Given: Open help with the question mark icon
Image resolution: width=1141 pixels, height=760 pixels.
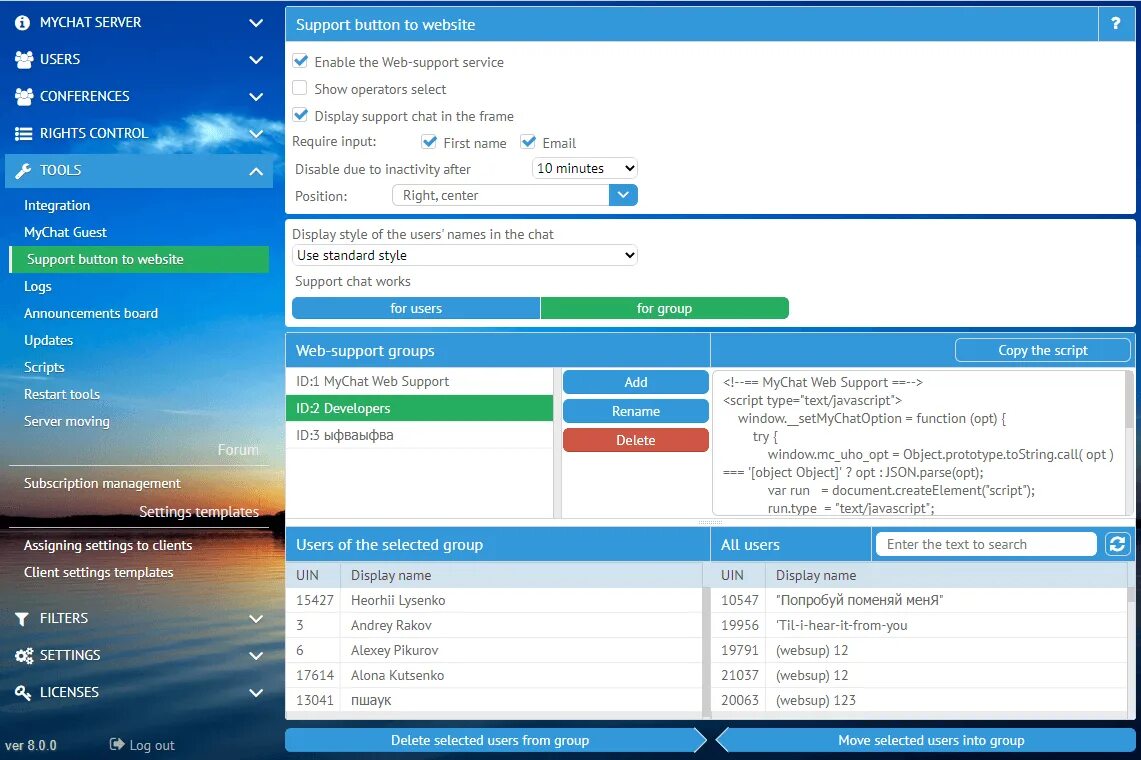Looking at the screenshot, I should point(1116,24).
